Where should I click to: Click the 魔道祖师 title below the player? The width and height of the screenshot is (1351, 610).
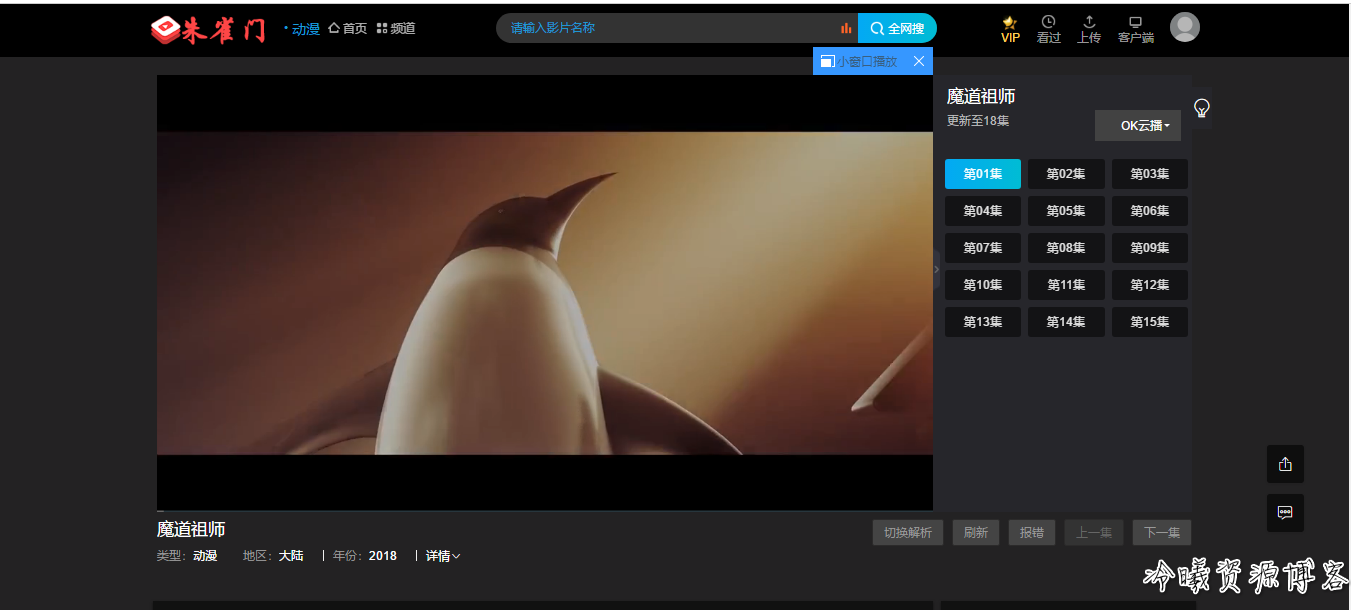click(x=191, y=530)
